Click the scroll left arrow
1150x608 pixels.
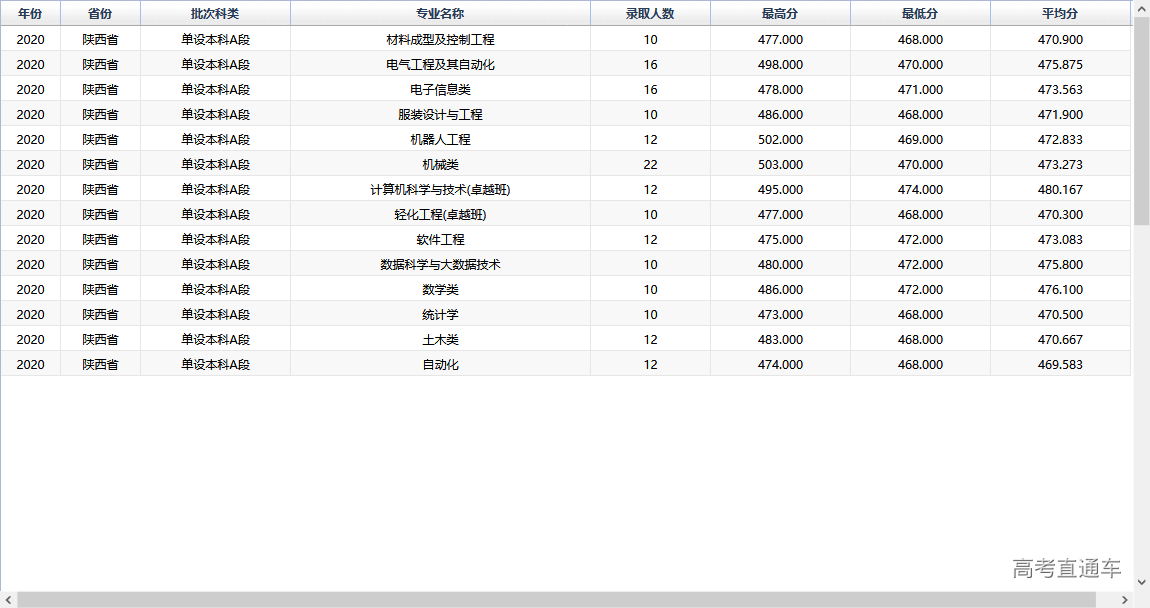point(8,600)
